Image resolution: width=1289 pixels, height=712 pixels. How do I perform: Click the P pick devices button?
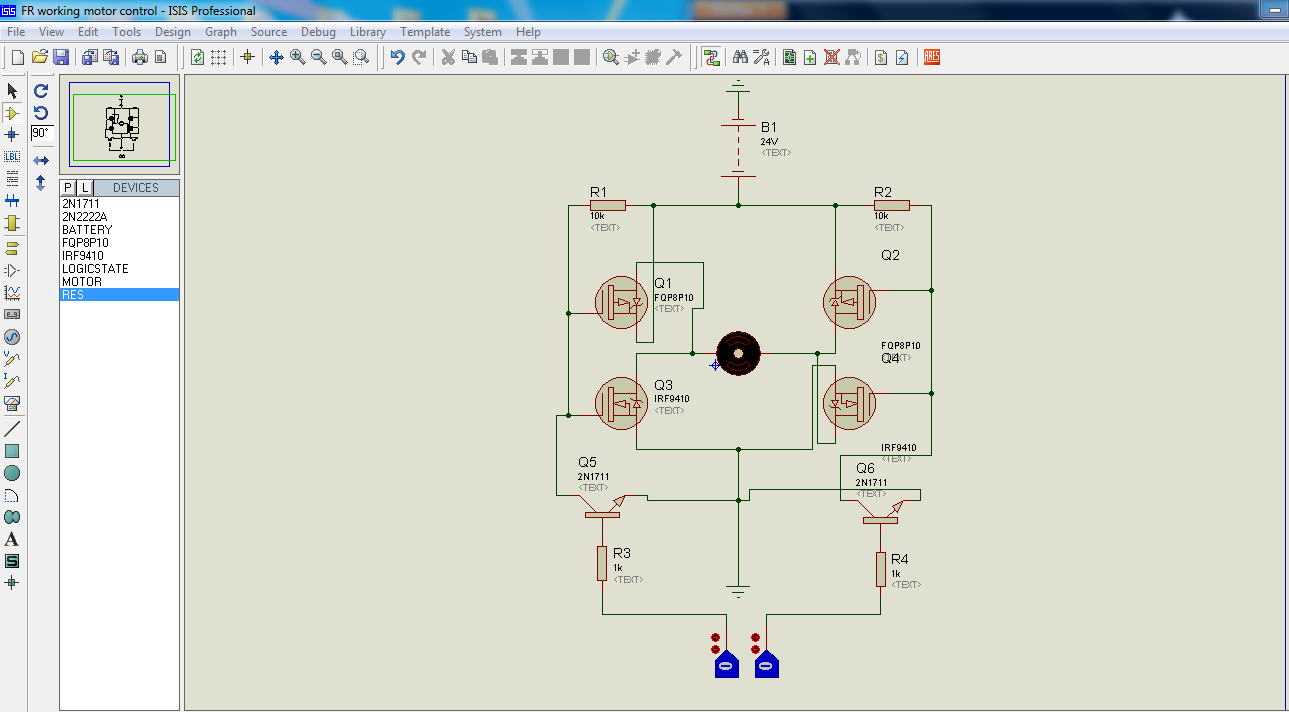[x=68, y=188]
